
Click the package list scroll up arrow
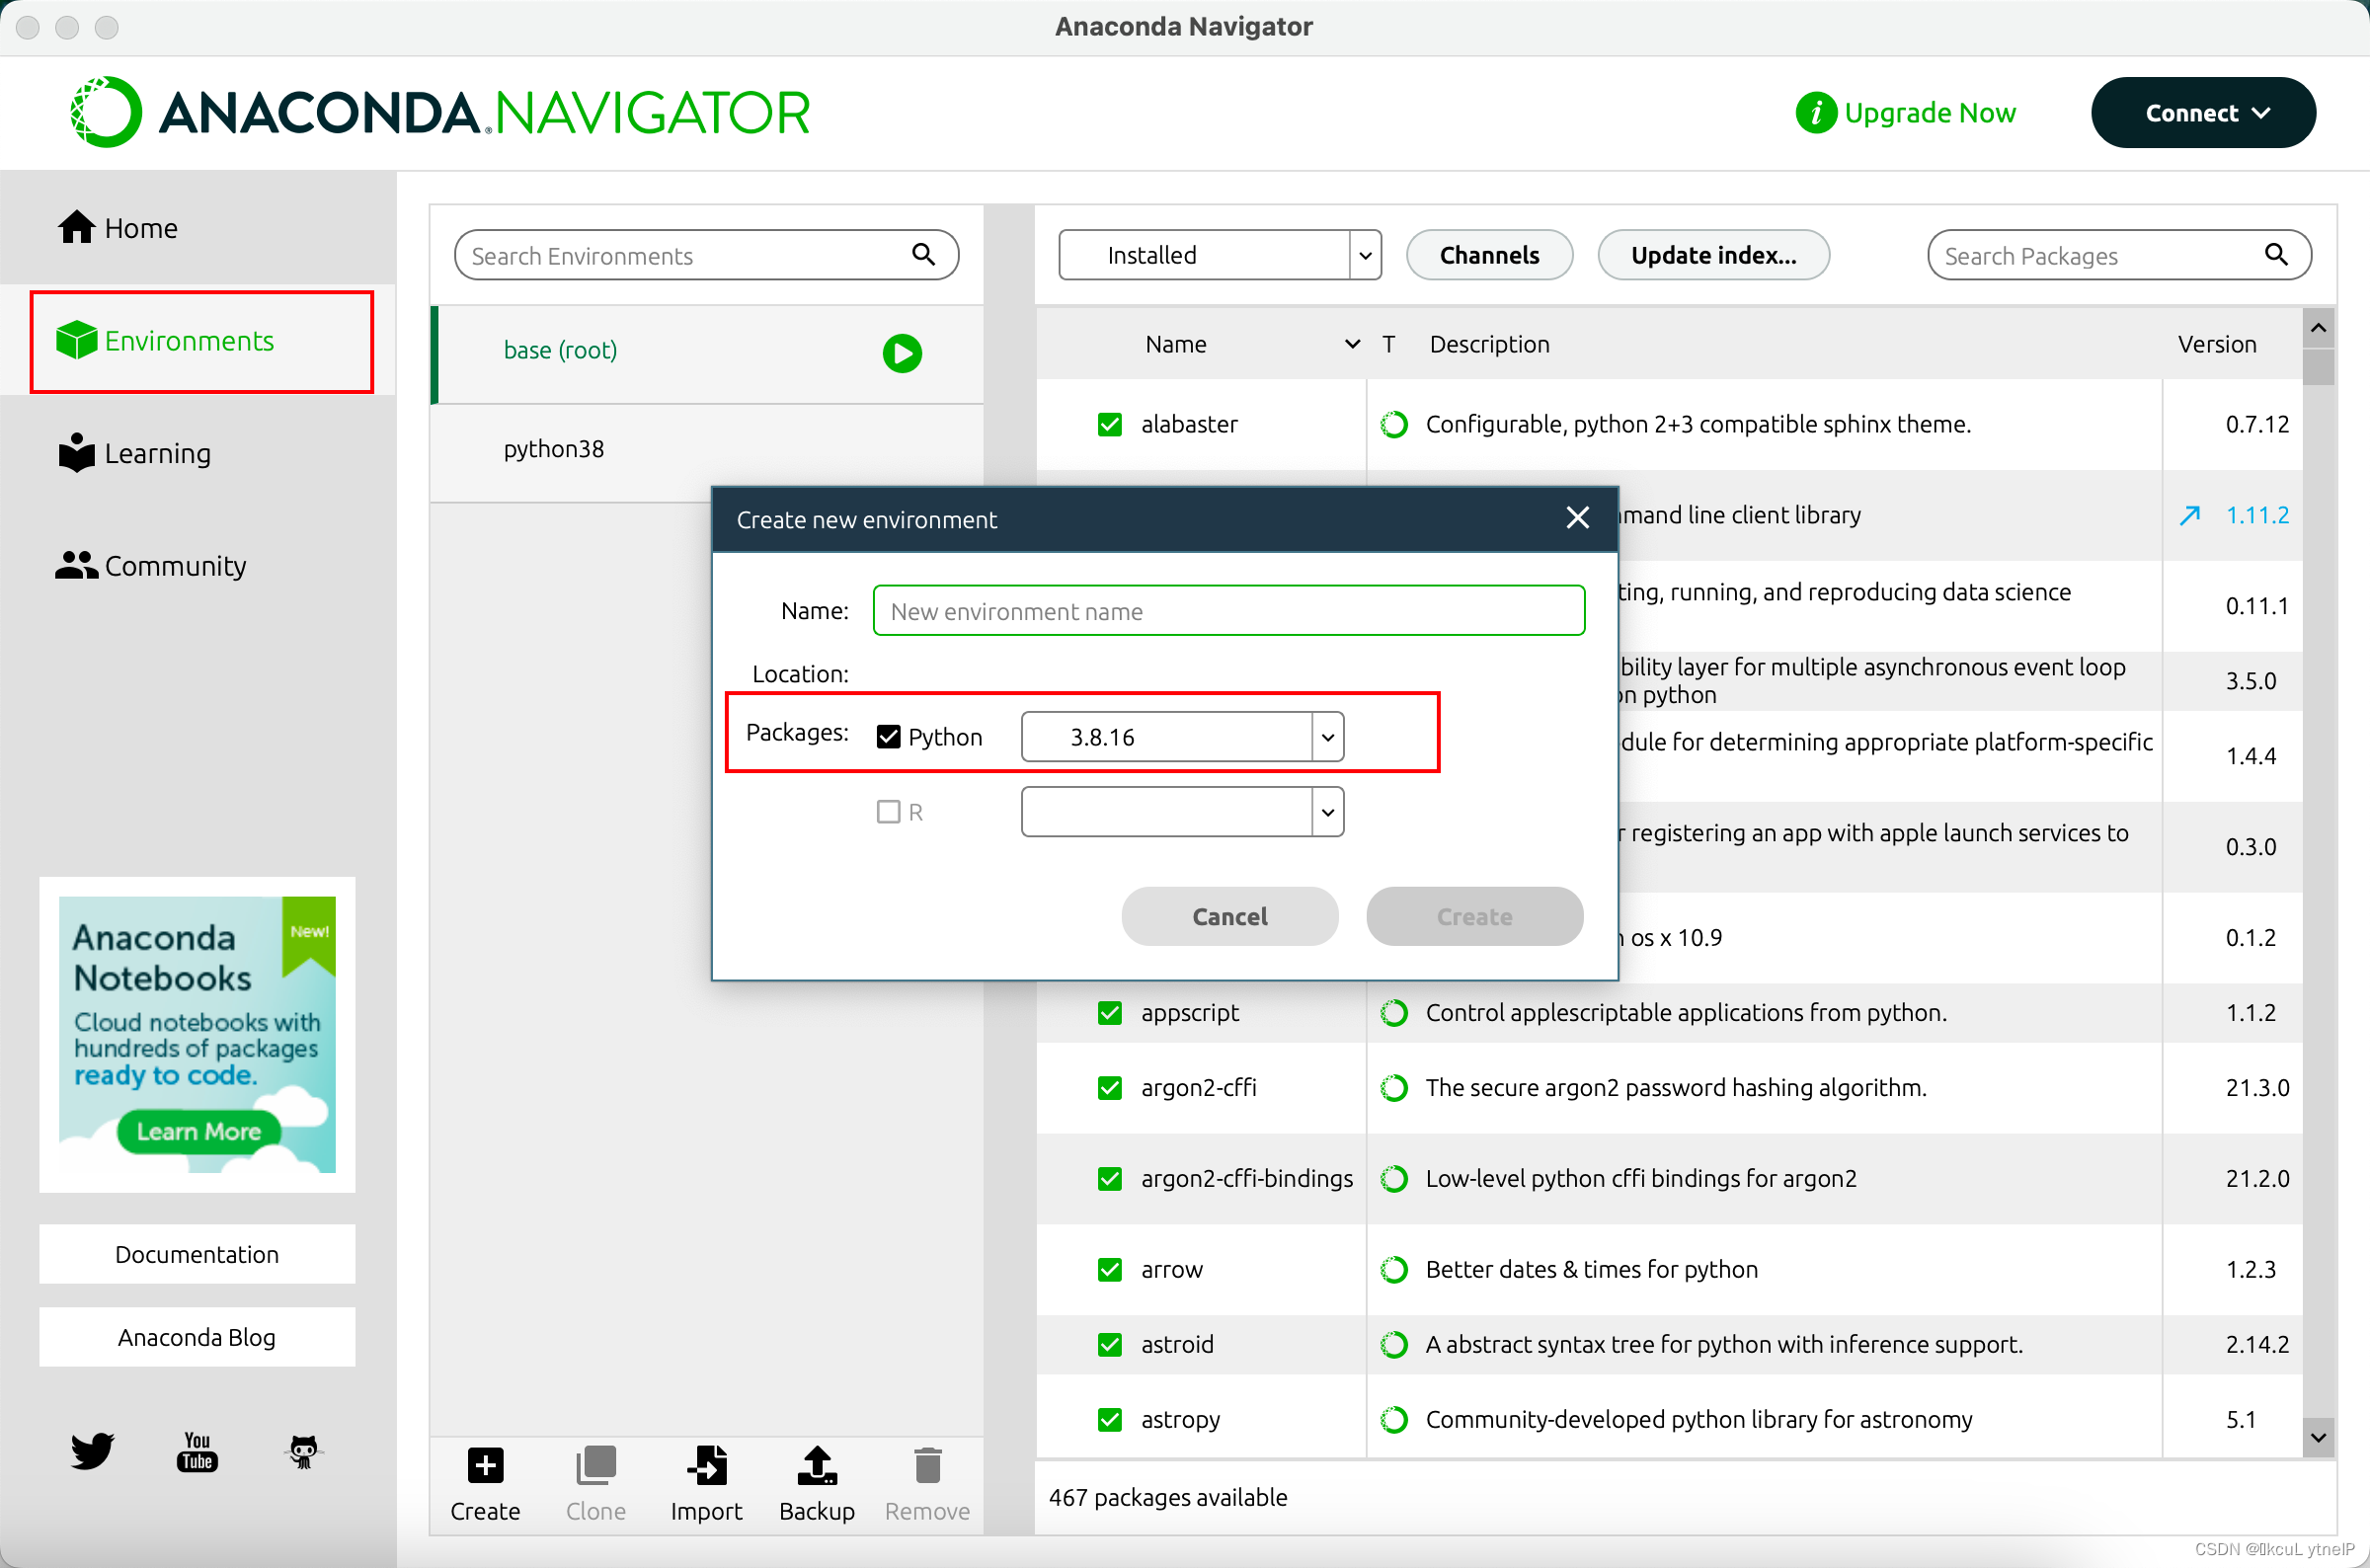2318,328
